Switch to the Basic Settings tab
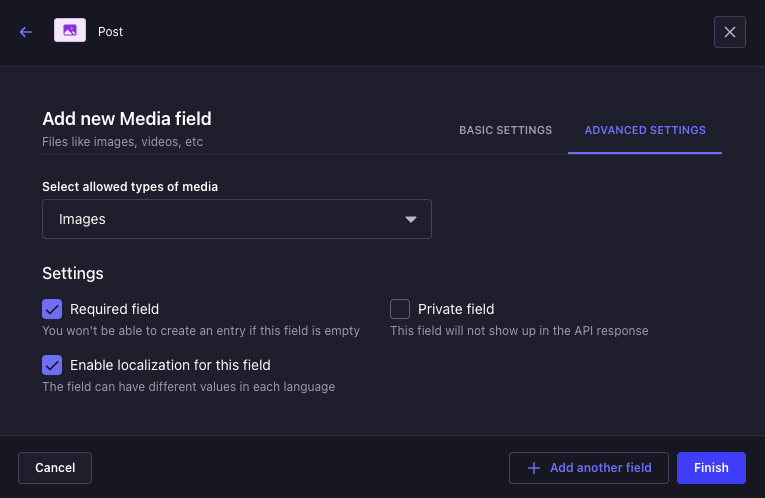Screen dimensions: 765x498 (505, 130)
